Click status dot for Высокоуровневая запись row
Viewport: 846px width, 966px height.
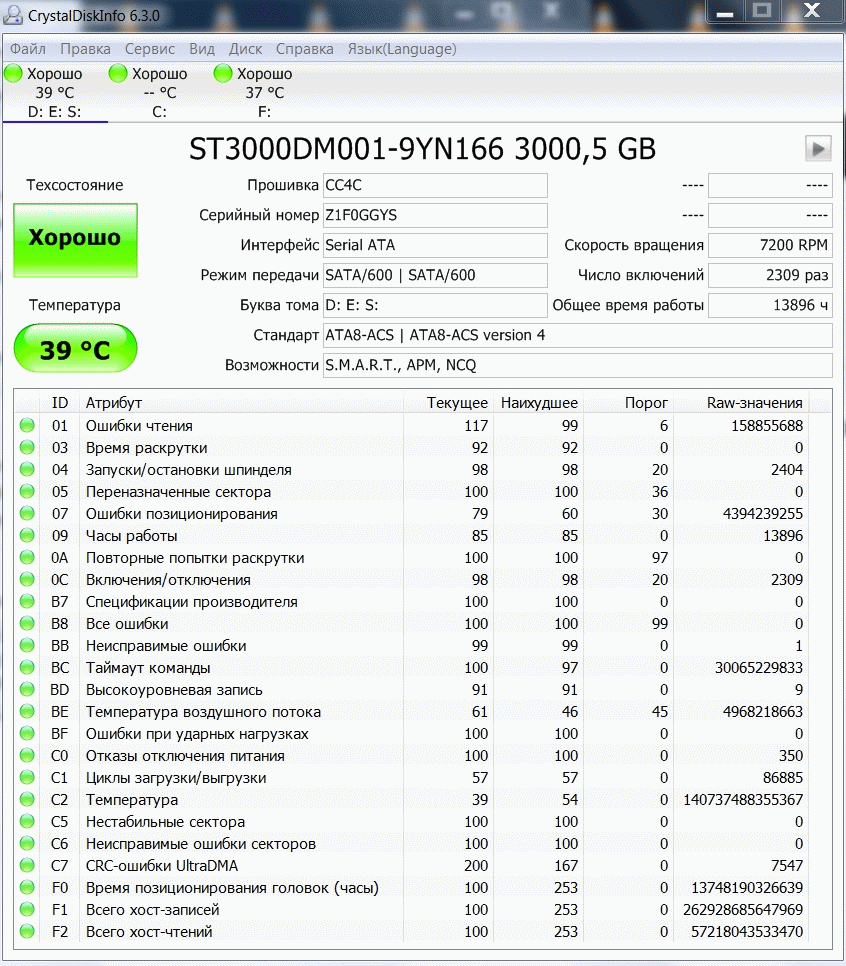[27, 689]
